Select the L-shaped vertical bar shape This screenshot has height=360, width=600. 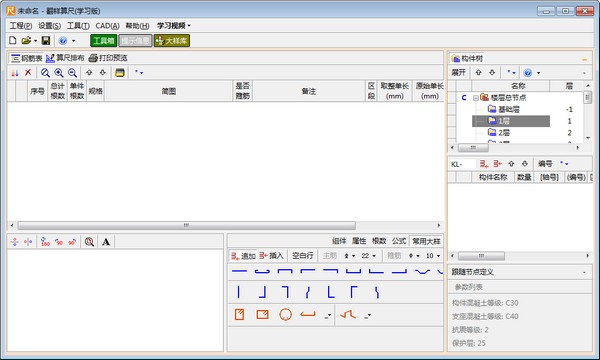click(x=331, y=292)
